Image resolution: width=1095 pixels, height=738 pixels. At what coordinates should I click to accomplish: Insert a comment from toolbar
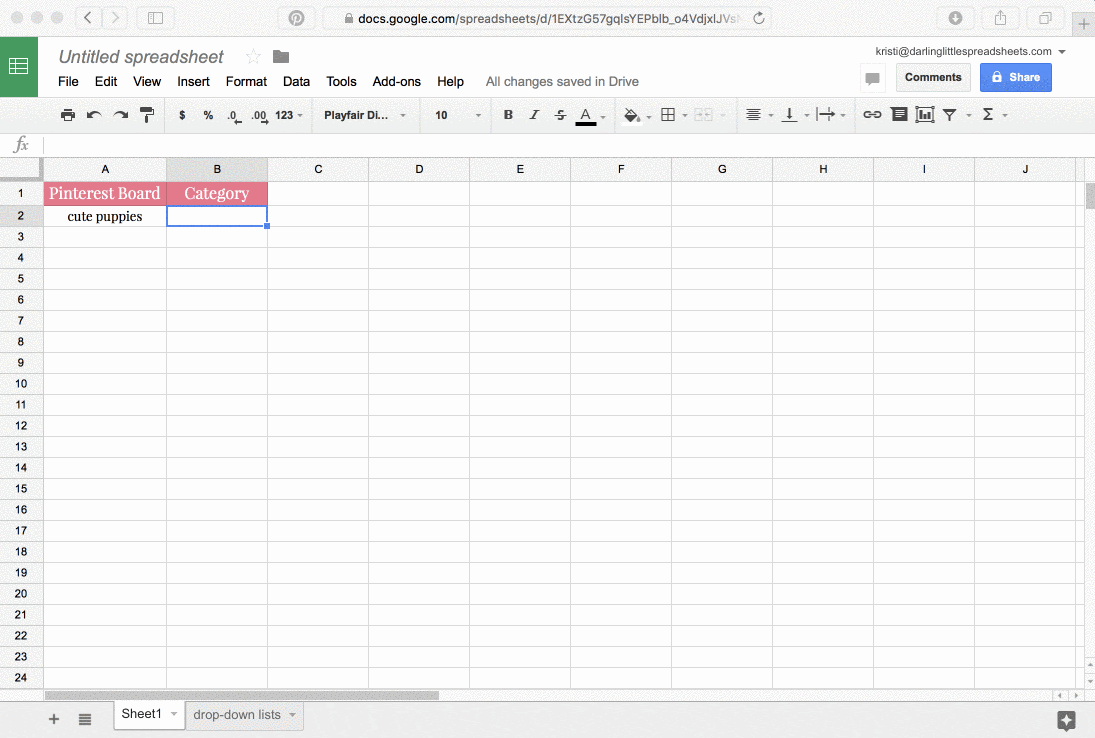tap(899, 115)
